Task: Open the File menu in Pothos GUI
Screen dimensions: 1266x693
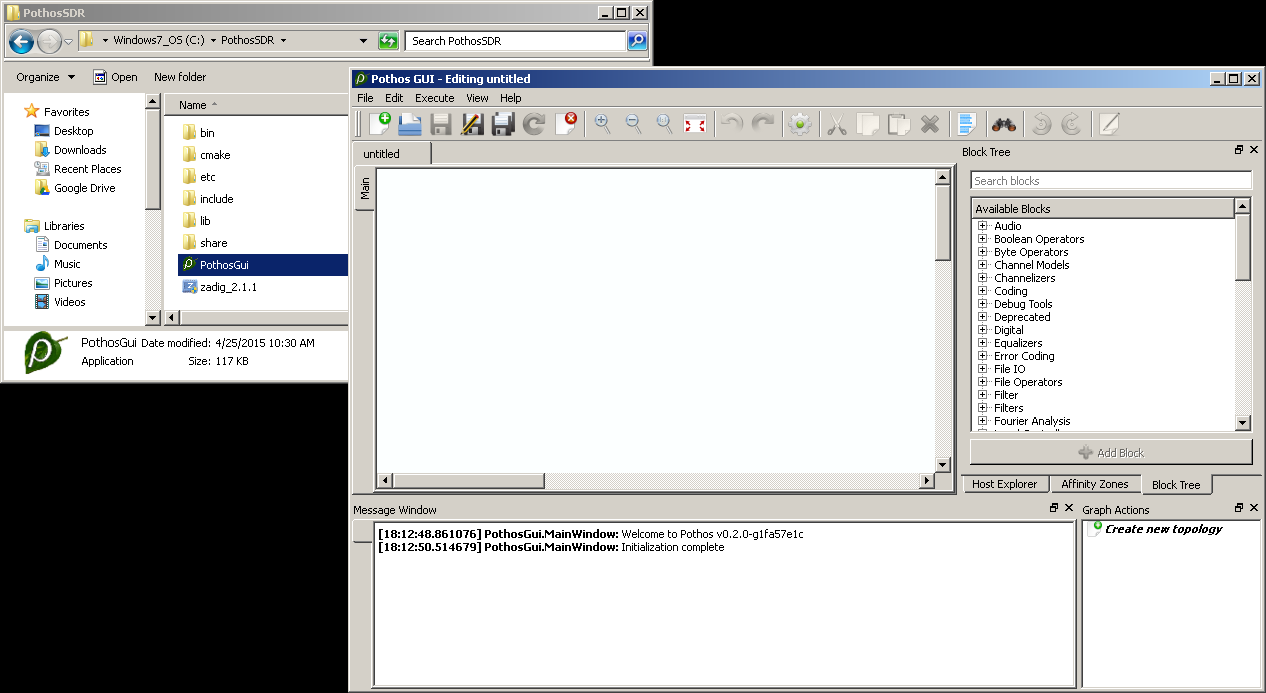Action: pyautogui.click(x=365, y=98)
